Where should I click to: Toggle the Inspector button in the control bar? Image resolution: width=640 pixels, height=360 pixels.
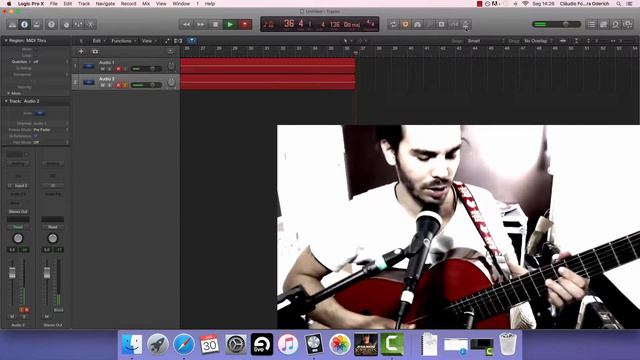[x=24, y=24]
